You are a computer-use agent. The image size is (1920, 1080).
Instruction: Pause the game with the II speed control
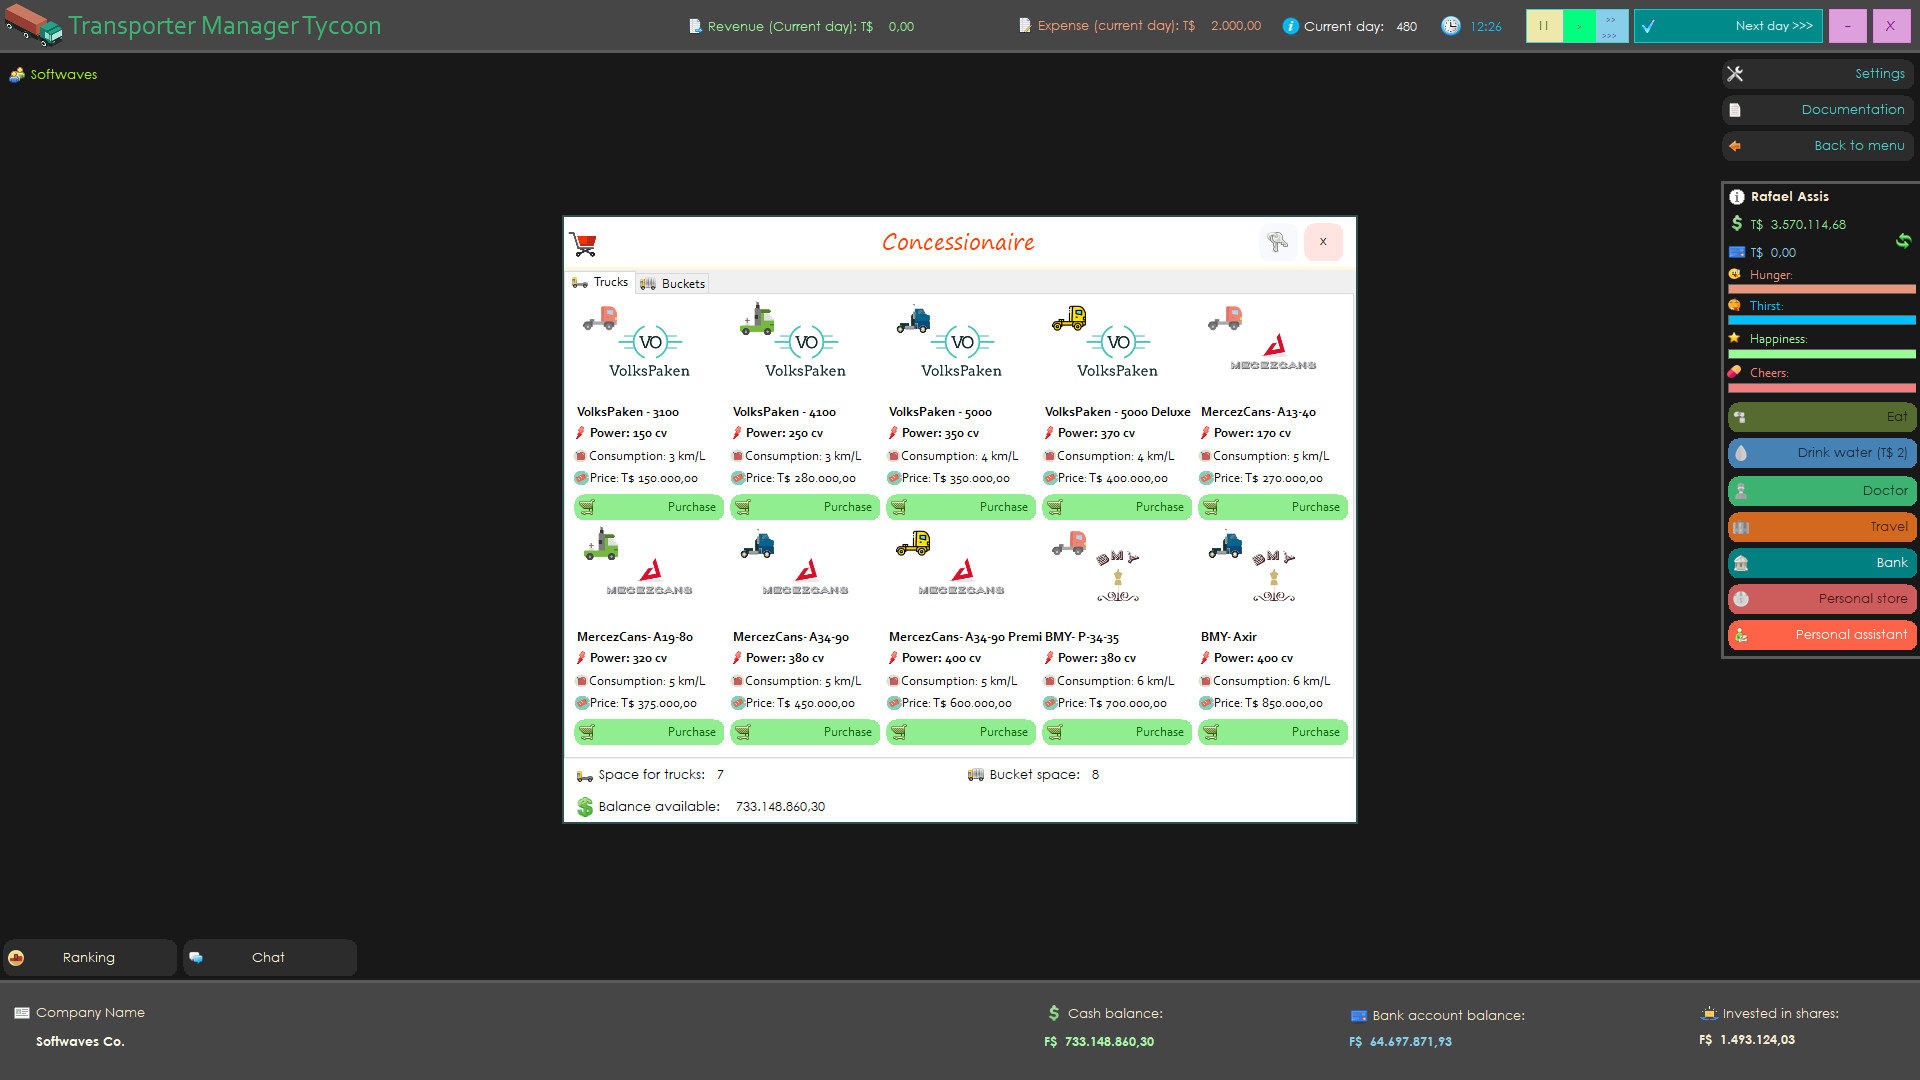coord(1544,26)
